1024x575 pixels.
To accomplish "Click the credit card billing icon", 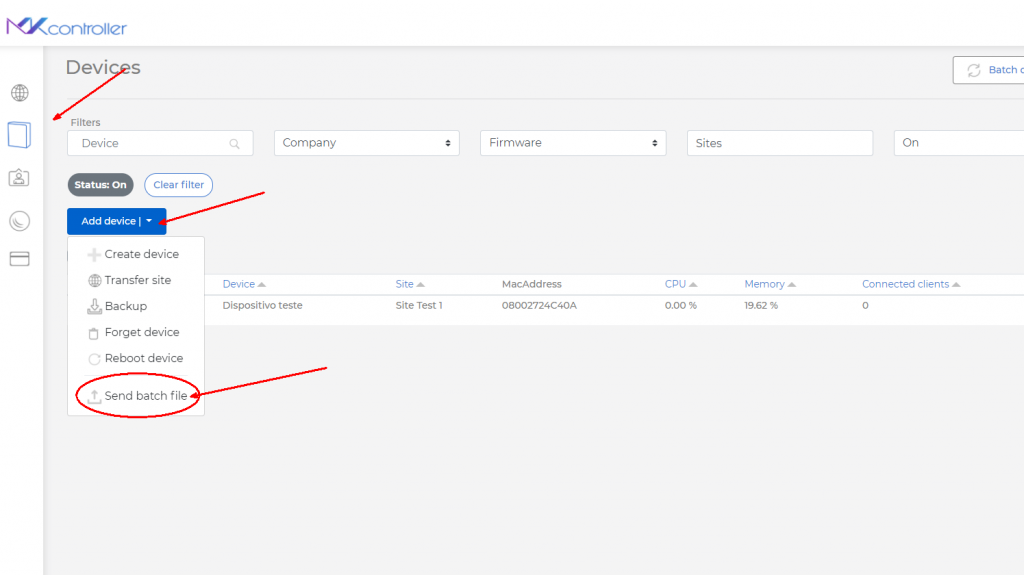I will [x=19, y=259].
